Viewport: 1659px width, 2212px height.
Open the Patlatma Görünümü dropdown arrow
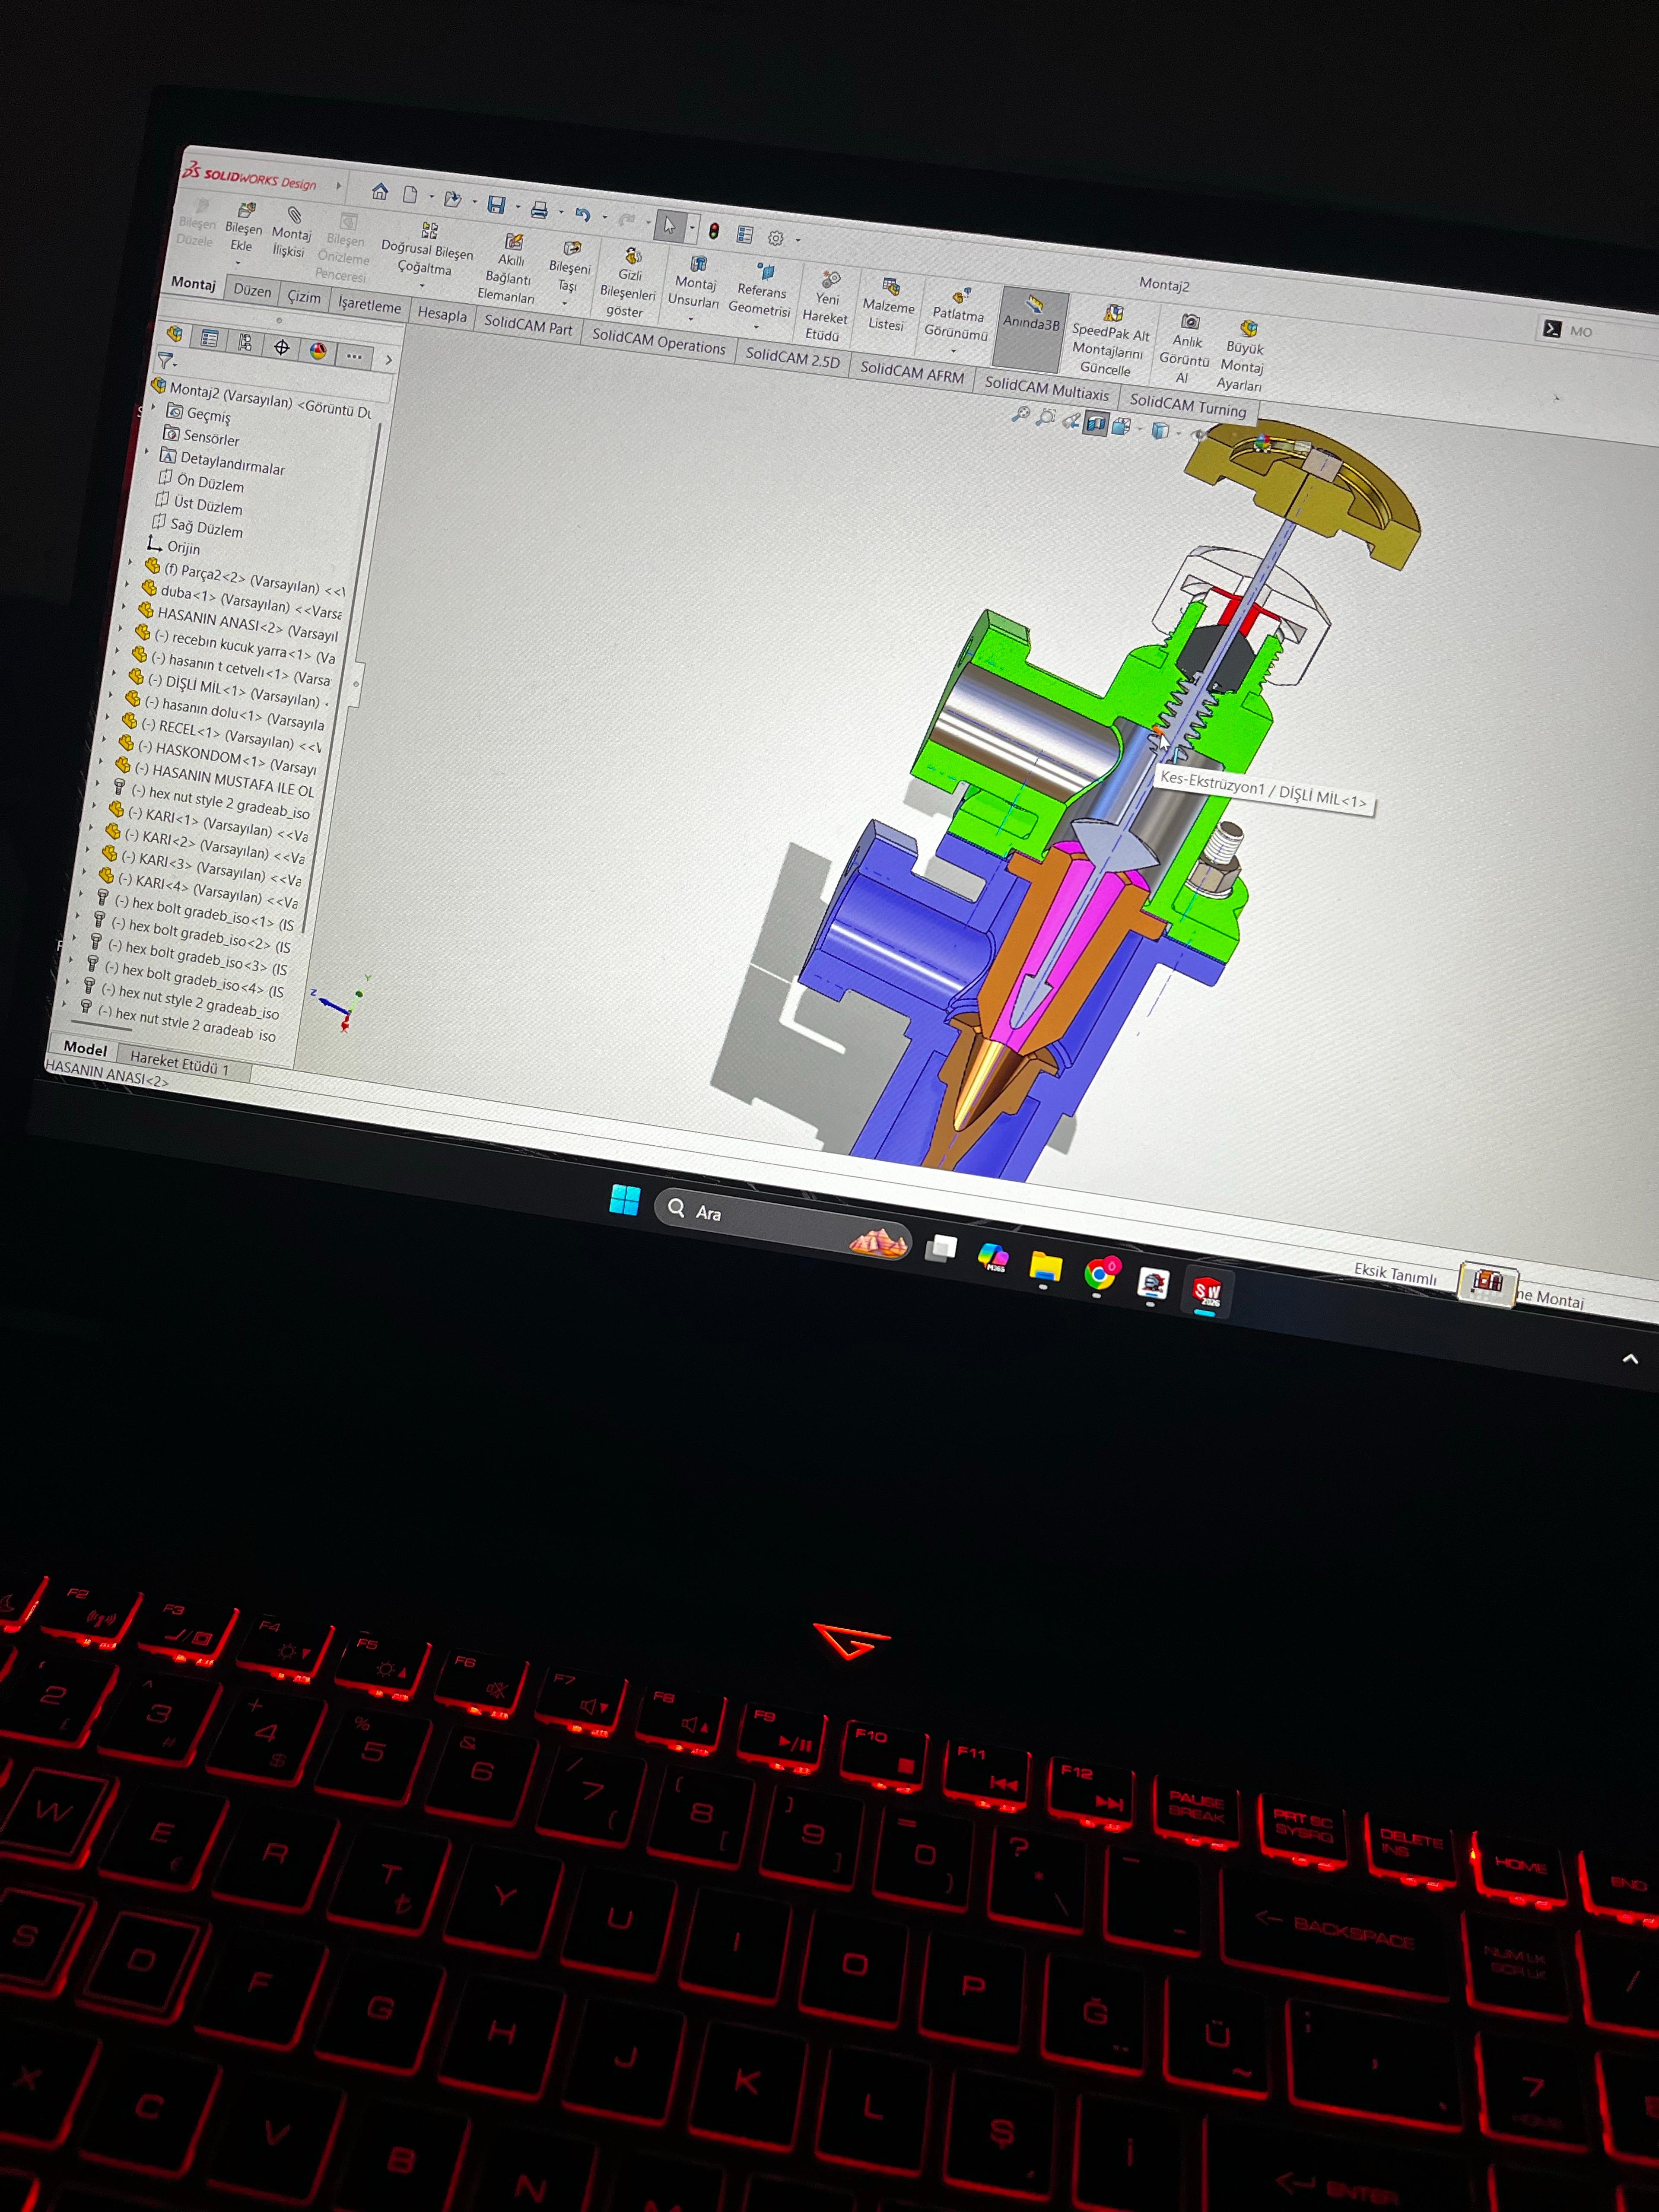953,351
